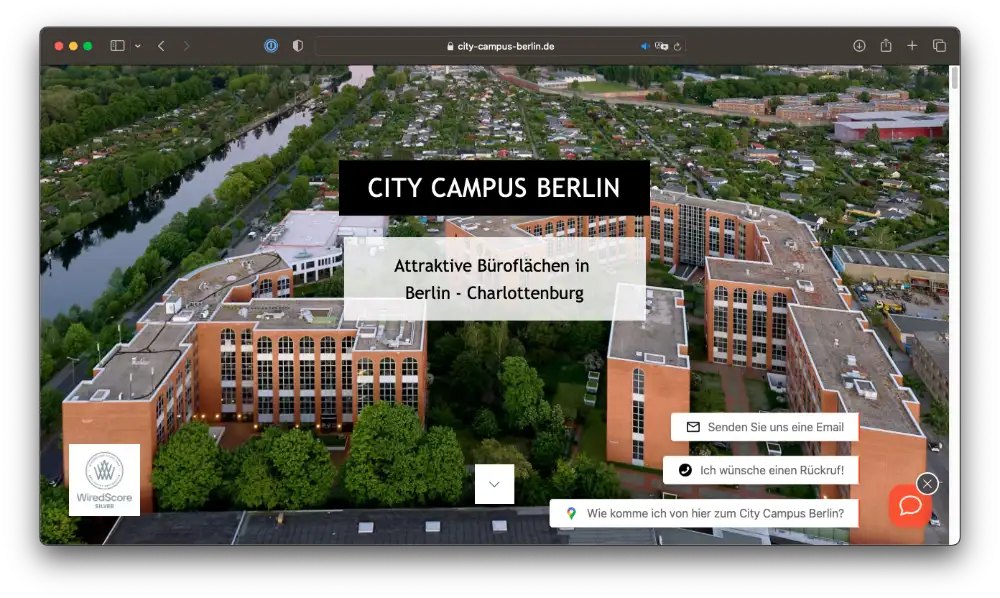1000x598 pixels.
Task: Click the scroll-down chevron box
Action: click(494, 484)
